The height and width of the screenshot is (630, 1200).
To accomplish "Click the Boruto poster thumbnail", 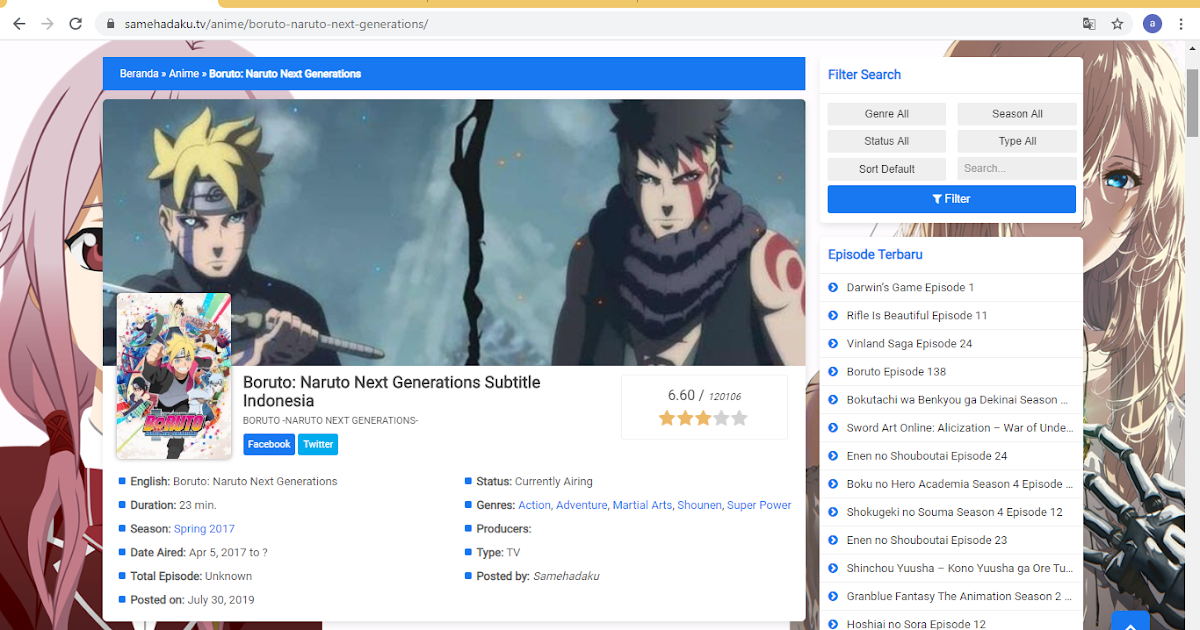I will 174,376.
